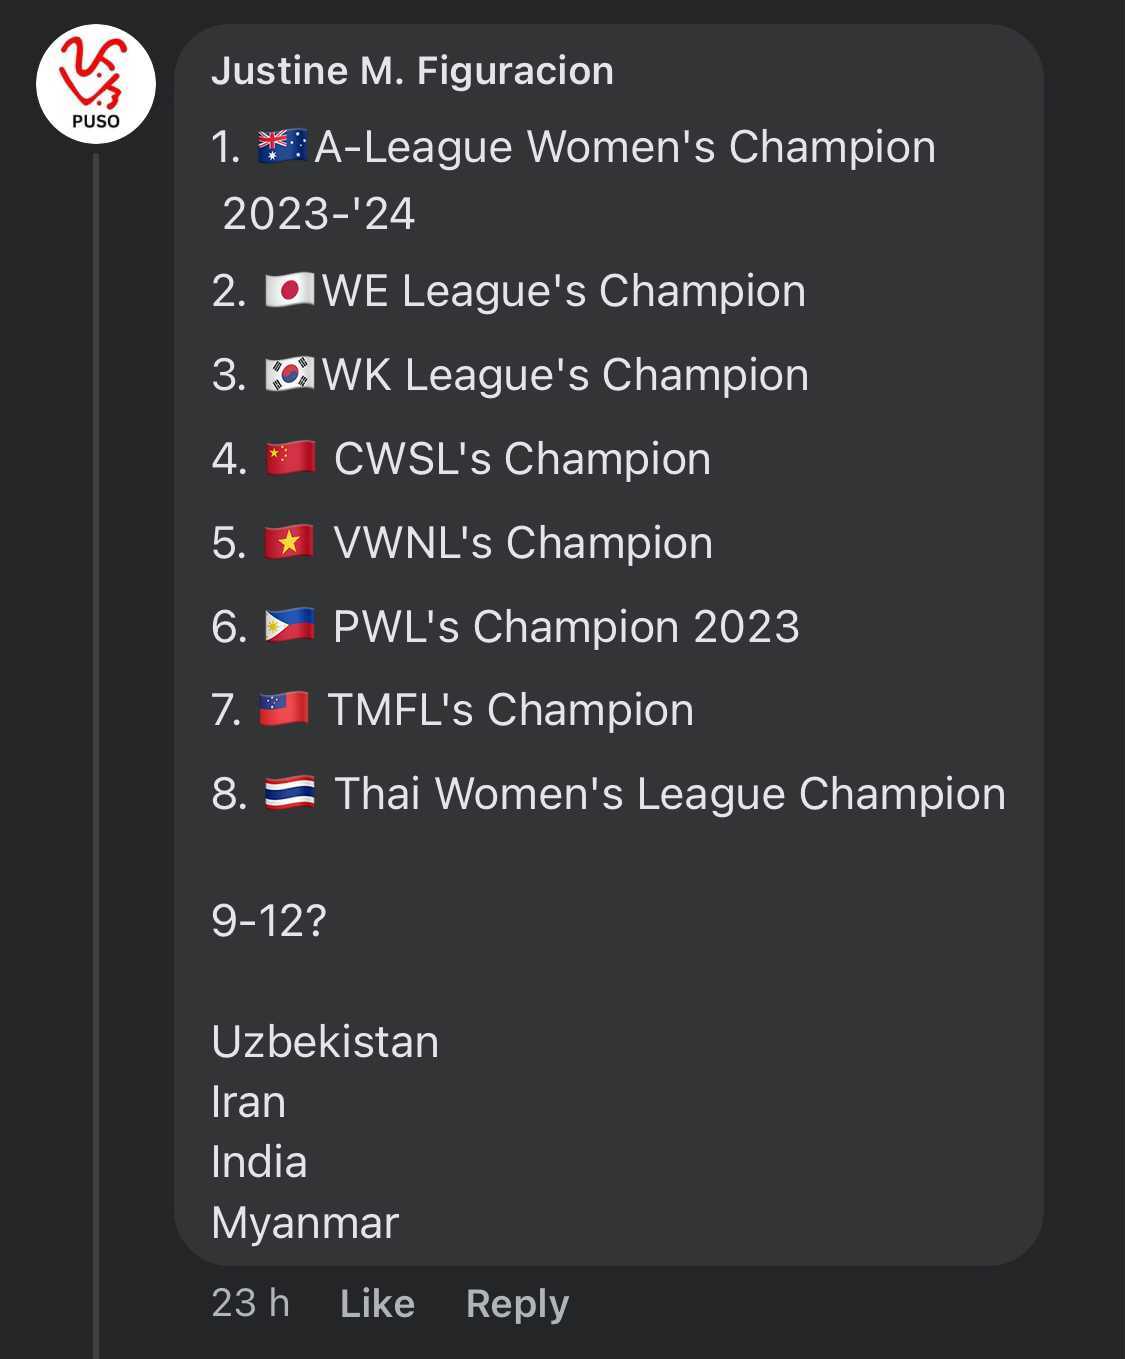1125x1359 pixels.
Task: Tap the 23 h timestamp
Action: [250, 1303]
